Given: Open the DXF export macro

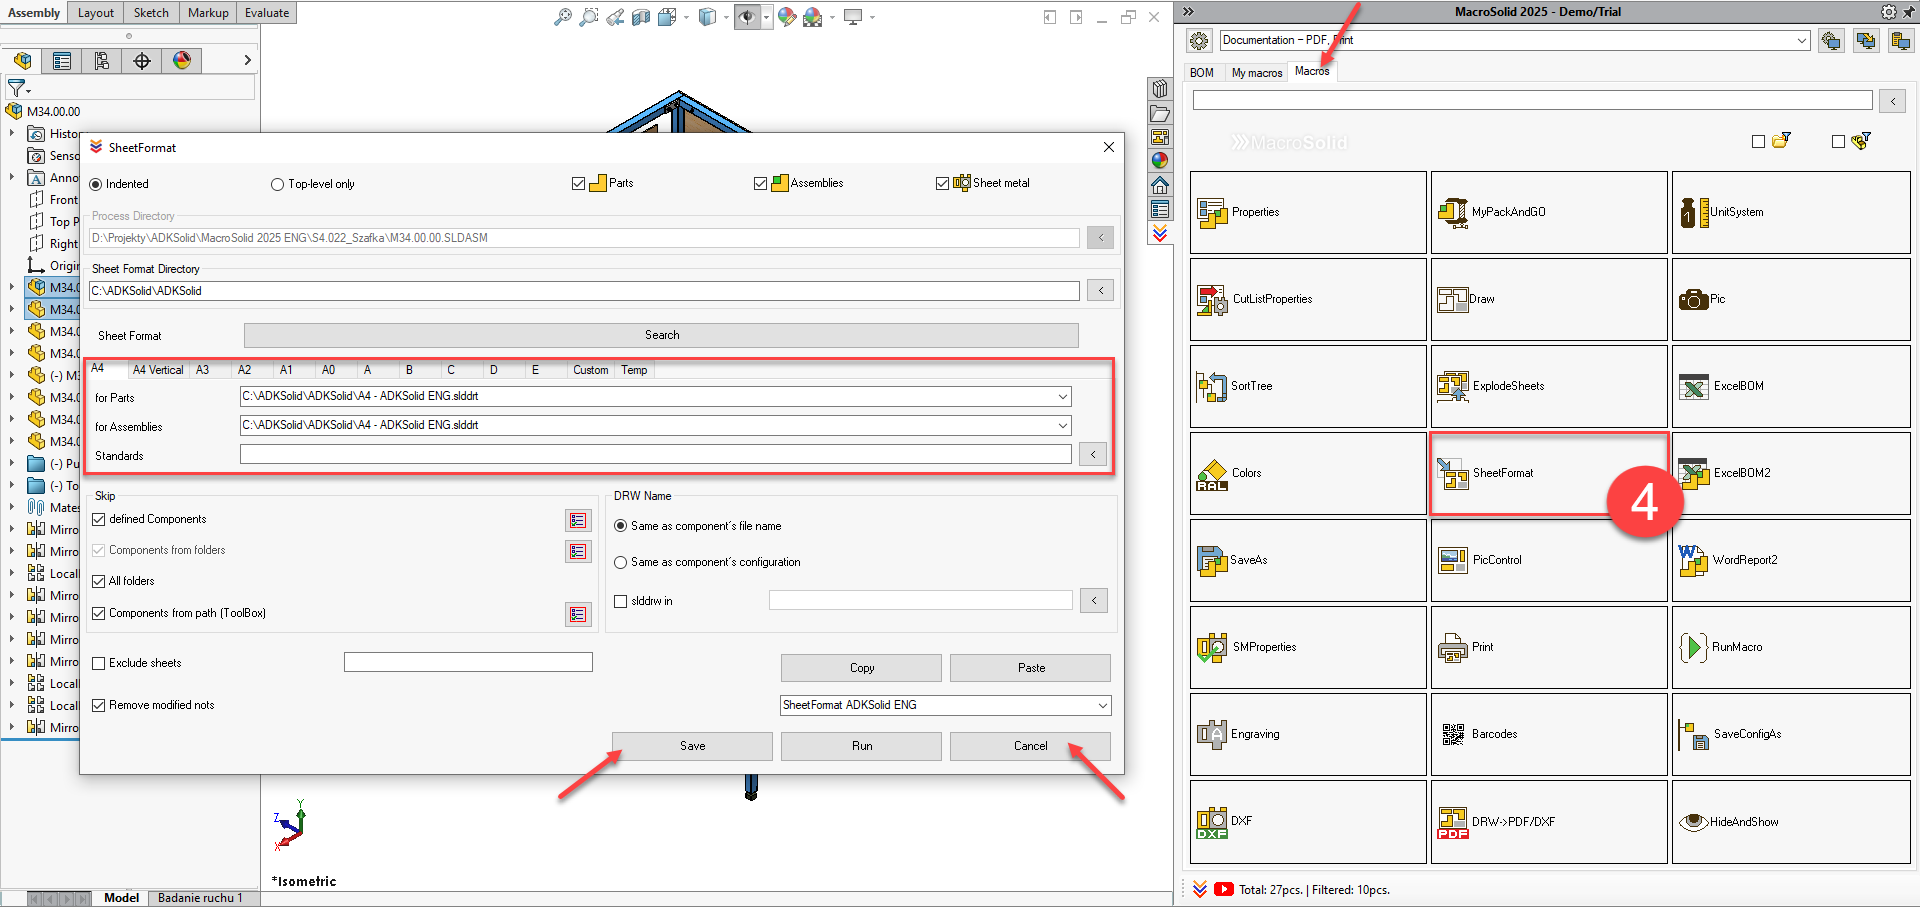Looking at the screenshot, I should [1307, 822].
